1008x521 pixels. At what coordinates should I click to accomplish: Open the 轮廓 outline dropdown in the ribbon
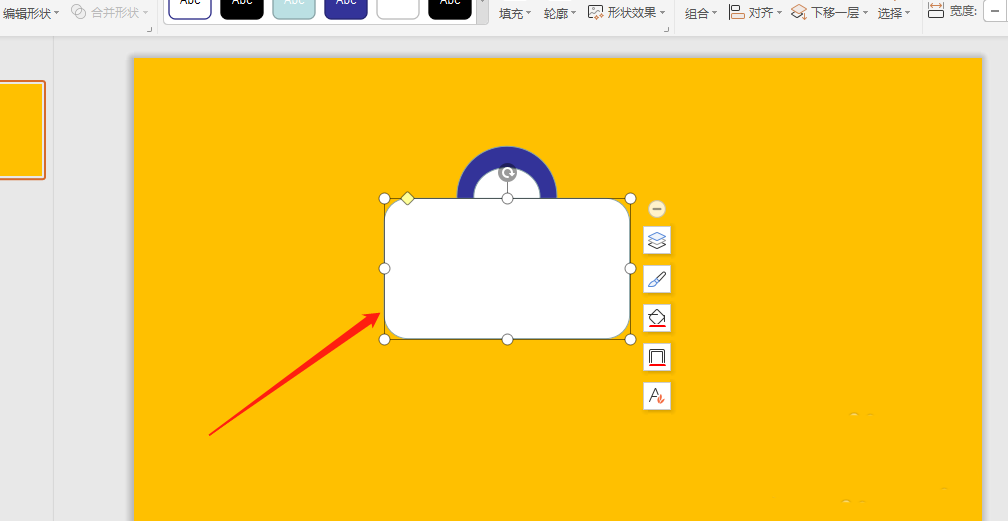560,13
